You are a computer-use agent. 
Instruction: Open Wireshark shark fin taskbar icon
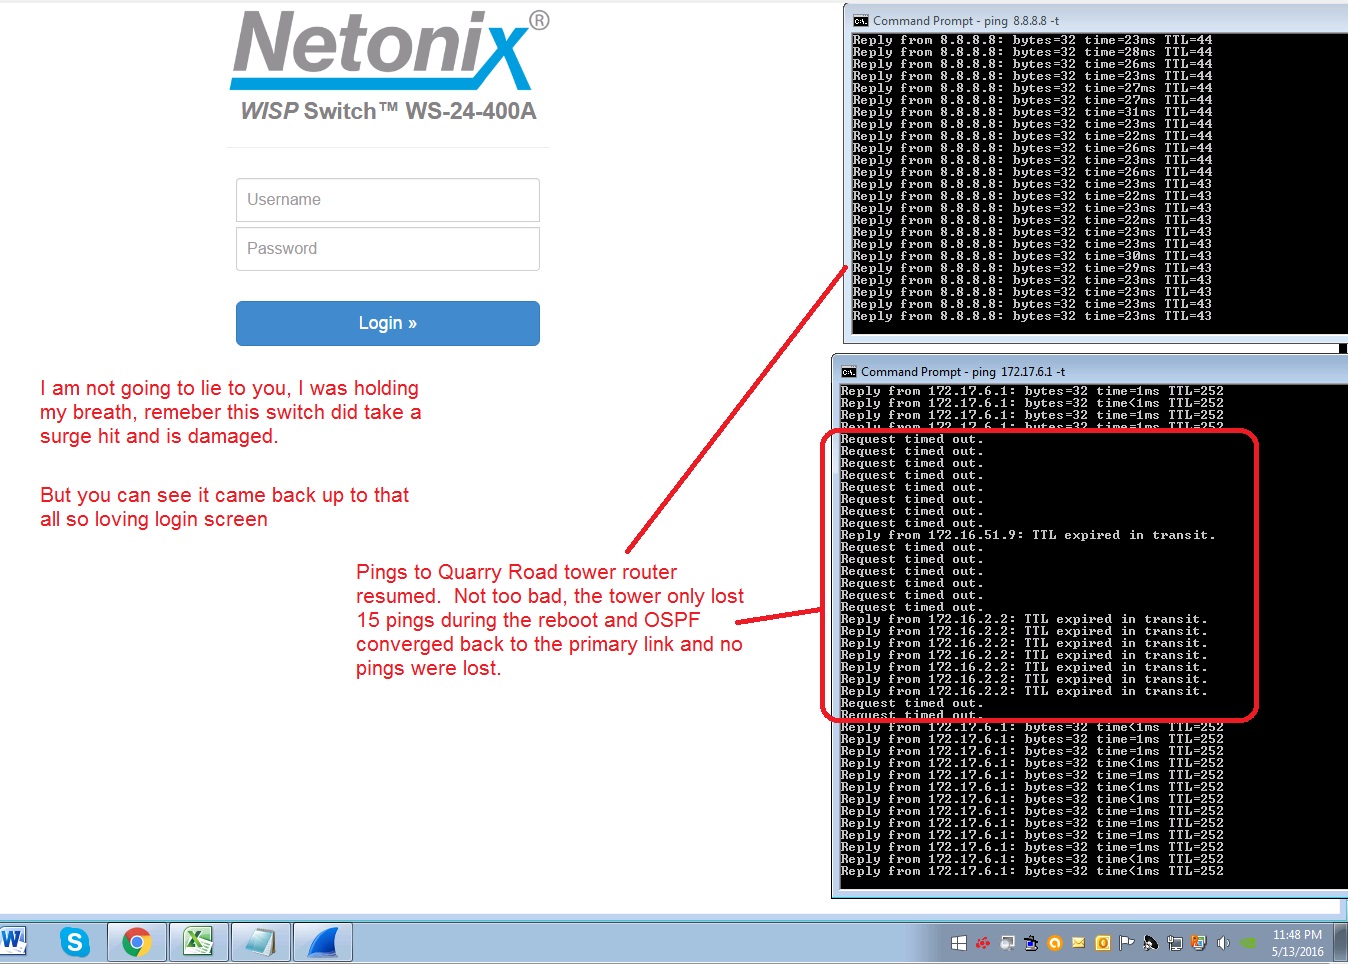pyautogui.click(x=322, y=942)
